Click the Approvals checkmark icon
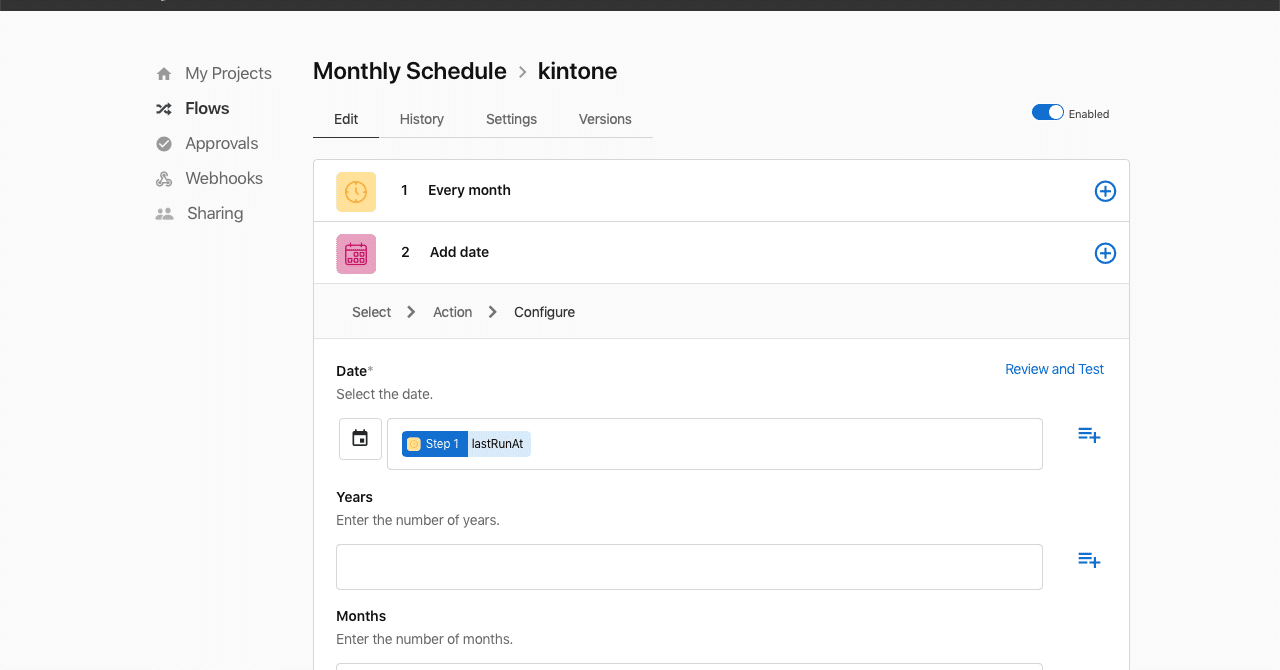The height and width of the screenshot is (670, 1280). click(x=164, y=144)
